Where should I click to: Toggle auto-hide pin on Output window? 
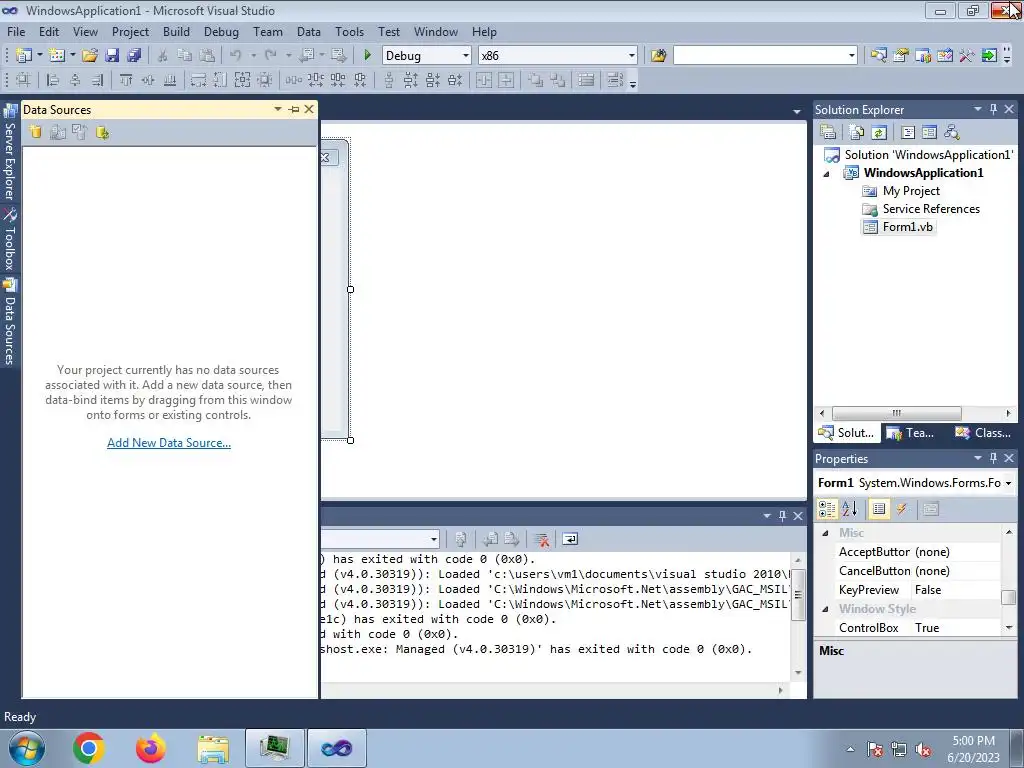[782, 516]
